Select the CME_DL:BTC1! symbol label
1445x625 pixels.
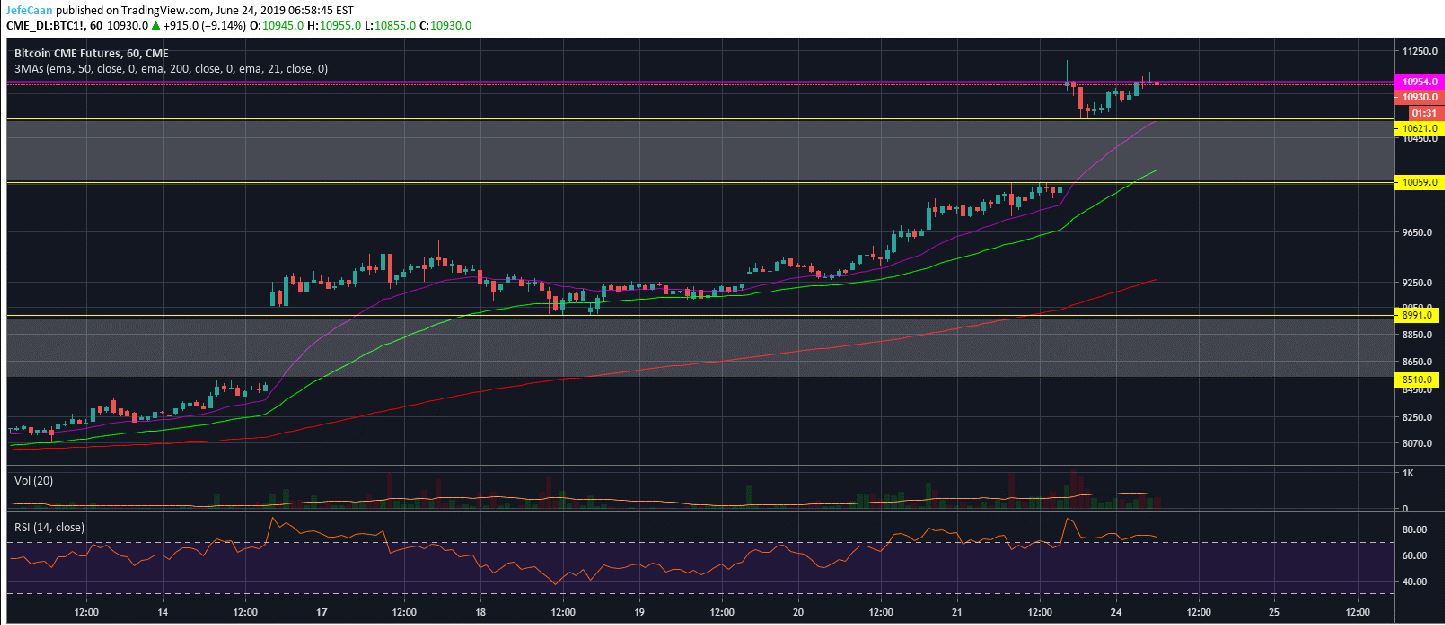tap(46, 25)
